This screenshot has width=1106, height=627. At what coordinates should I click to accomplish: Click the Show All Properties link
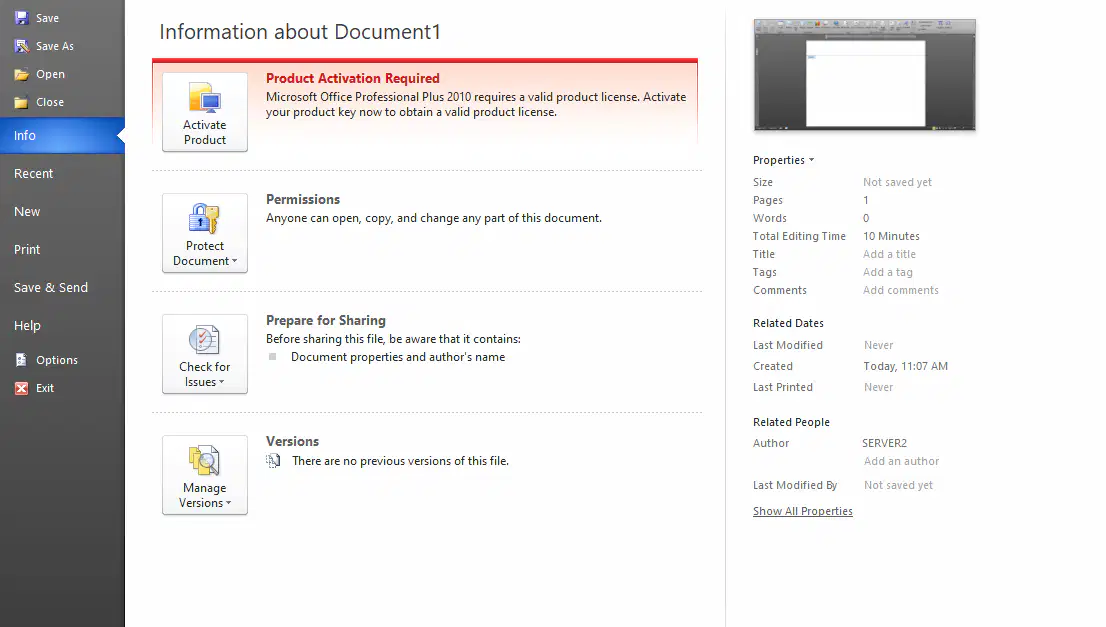[x=803, y=511]
